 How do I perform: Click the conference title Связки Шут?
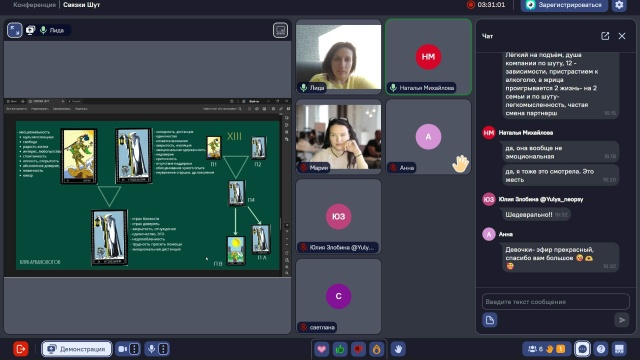coord(82,5)
